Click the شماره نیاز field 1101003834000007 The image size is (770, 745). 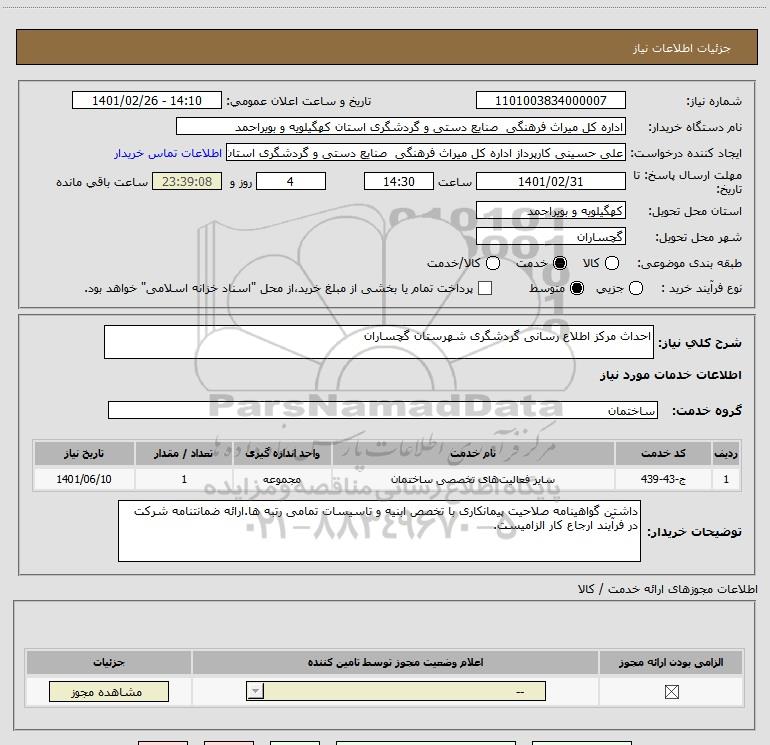(x=550, y=100)
